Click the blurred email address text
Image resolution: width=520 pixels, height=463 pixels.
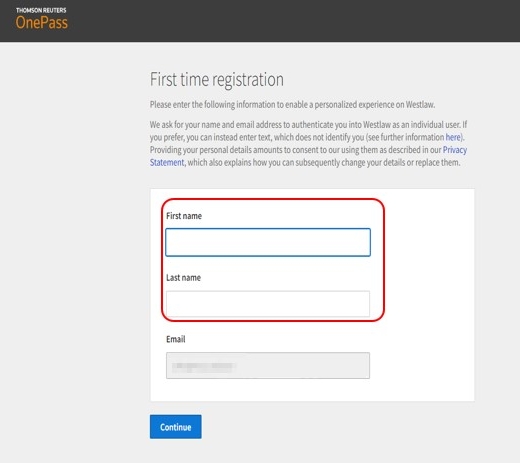tap(204, 366)
